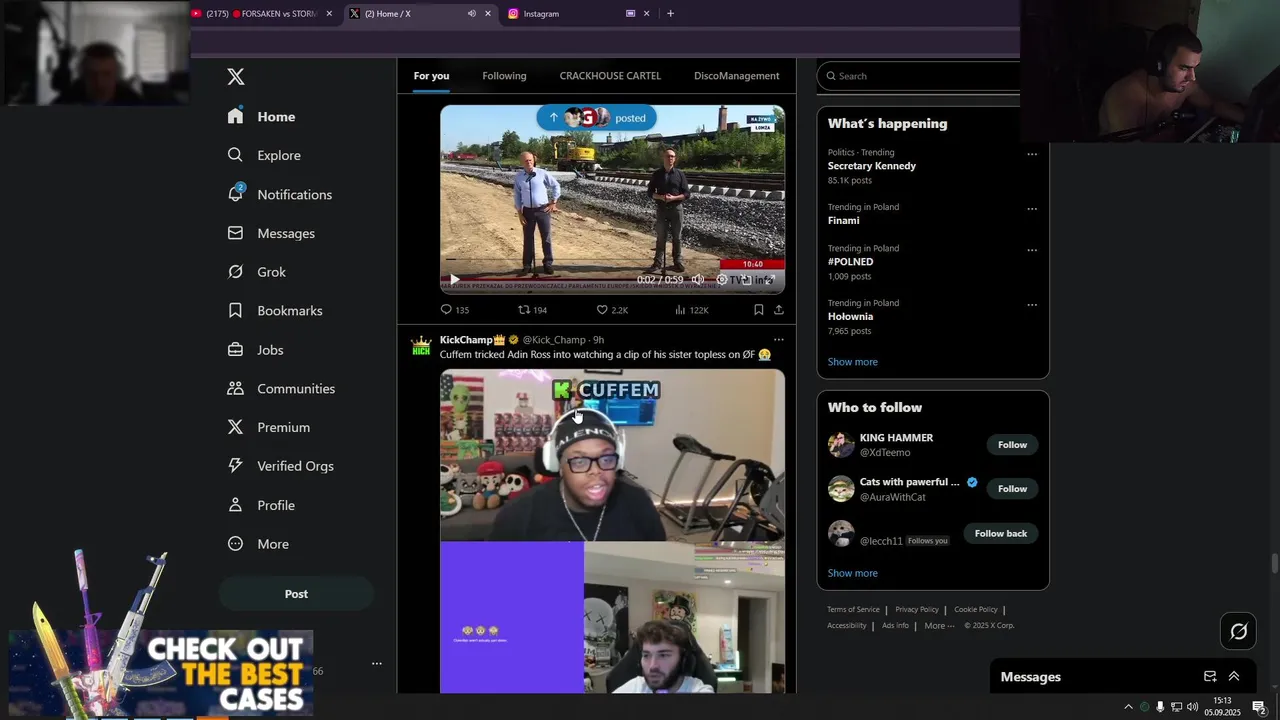View analytics showing 122K views
This screenshot has height=720, width=1280.
click(692, 310)
